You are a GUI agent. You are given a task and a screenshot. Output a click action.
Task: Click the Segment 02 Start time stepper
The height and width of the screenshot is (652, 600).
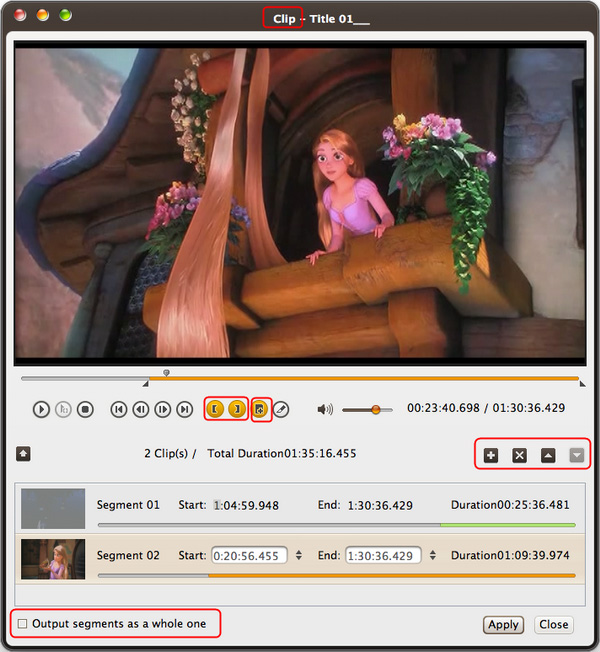point(299,555)
